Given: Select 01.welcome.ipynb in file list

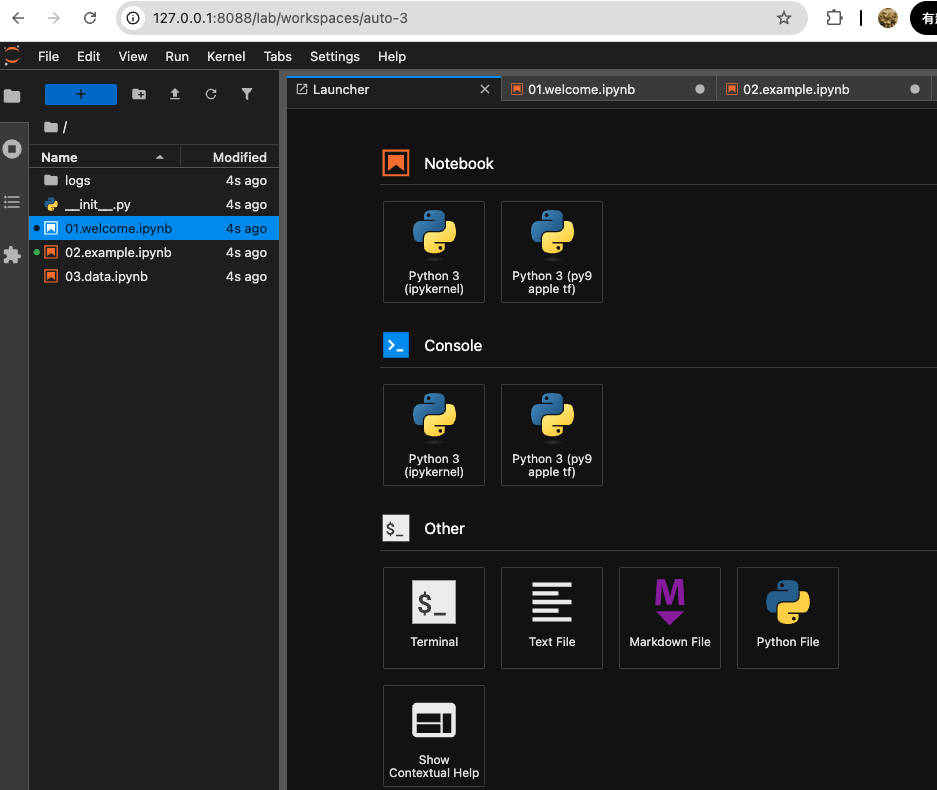Looking at the screenshot, I should (154, 228).
